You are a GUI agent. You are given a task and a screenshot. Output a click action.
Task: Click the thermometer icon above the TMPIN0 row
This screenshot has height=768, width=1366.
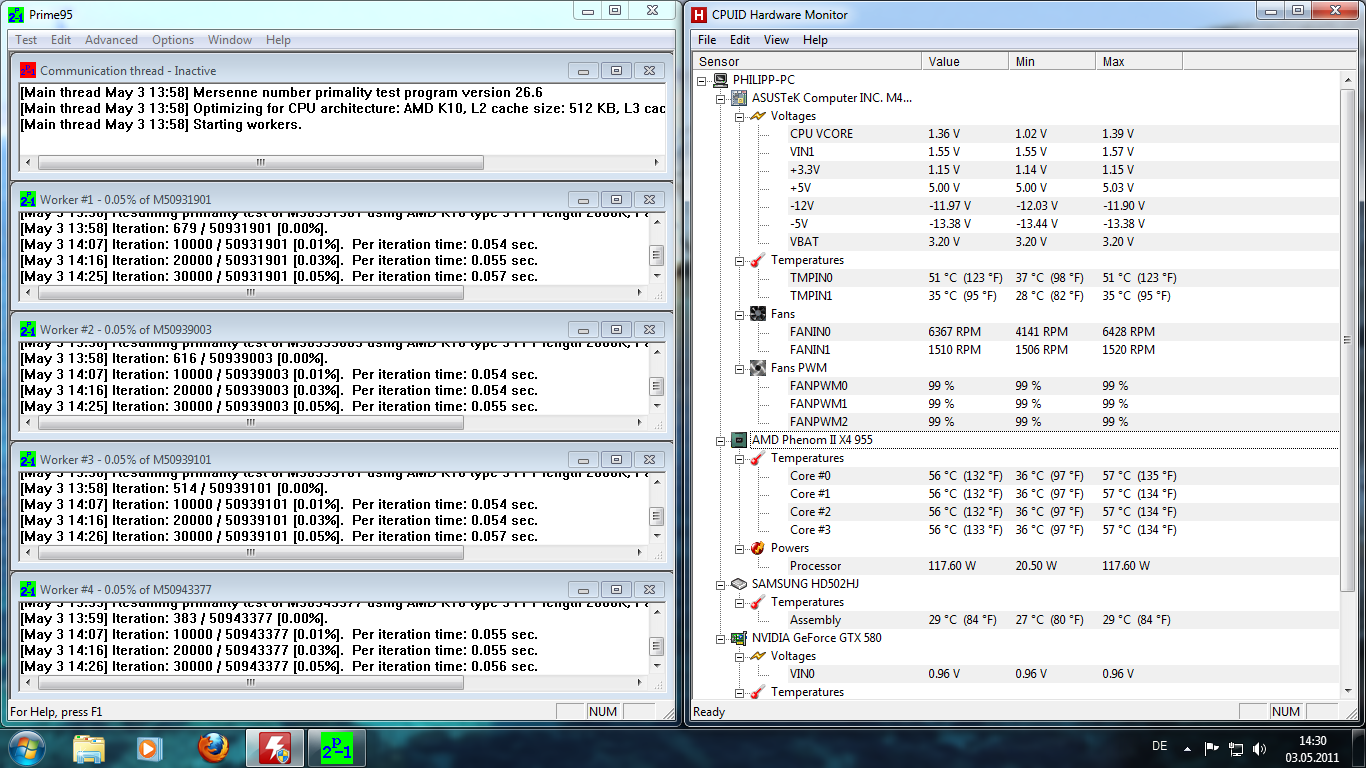pos(758,260)
